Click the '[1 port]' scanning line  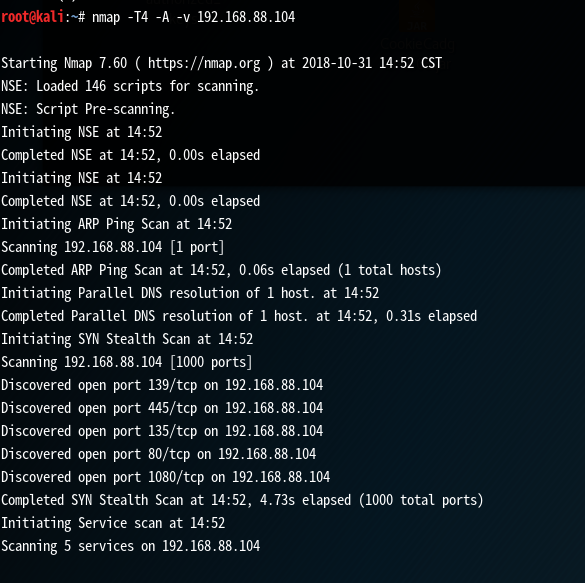[112, 247]
